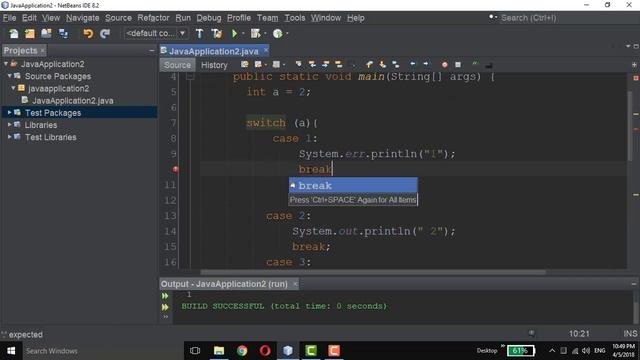640x360 pixels.
Task: Select the JavaApplication2.java editor tab
Action: [x=213, y=51]
